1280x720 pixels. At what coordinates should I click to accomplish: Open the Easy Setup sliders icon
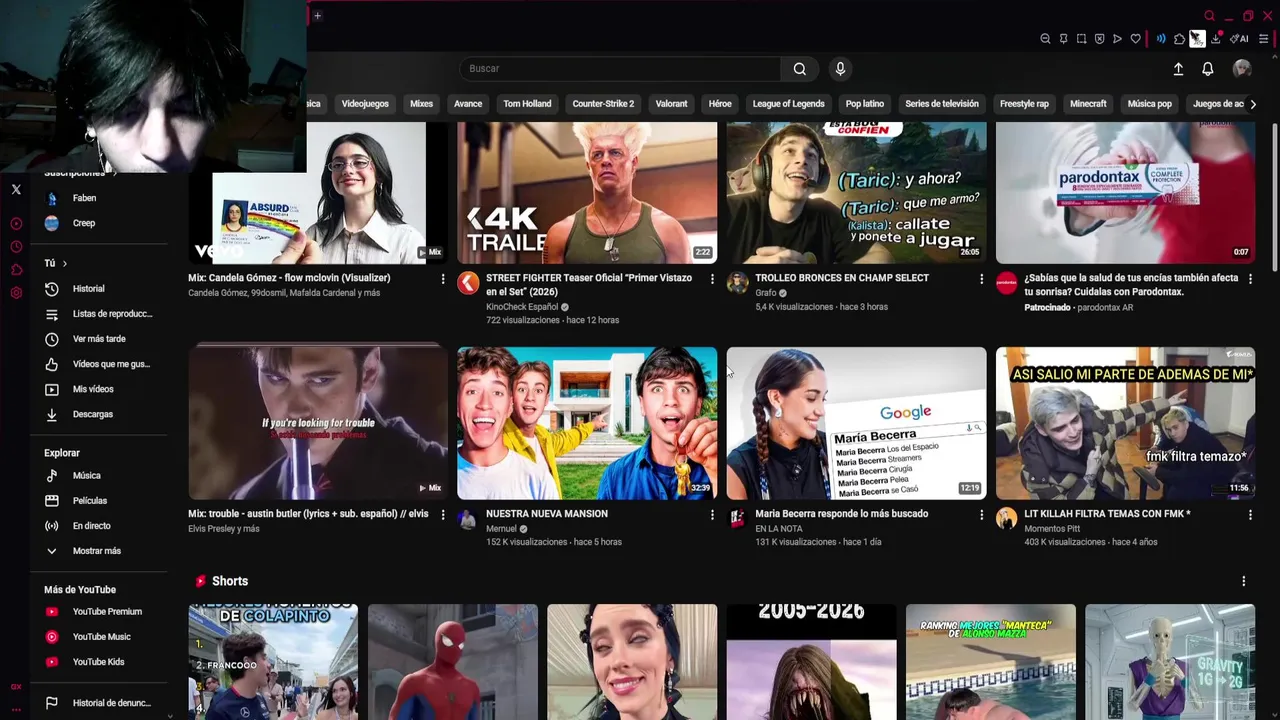pos(1263,39)
